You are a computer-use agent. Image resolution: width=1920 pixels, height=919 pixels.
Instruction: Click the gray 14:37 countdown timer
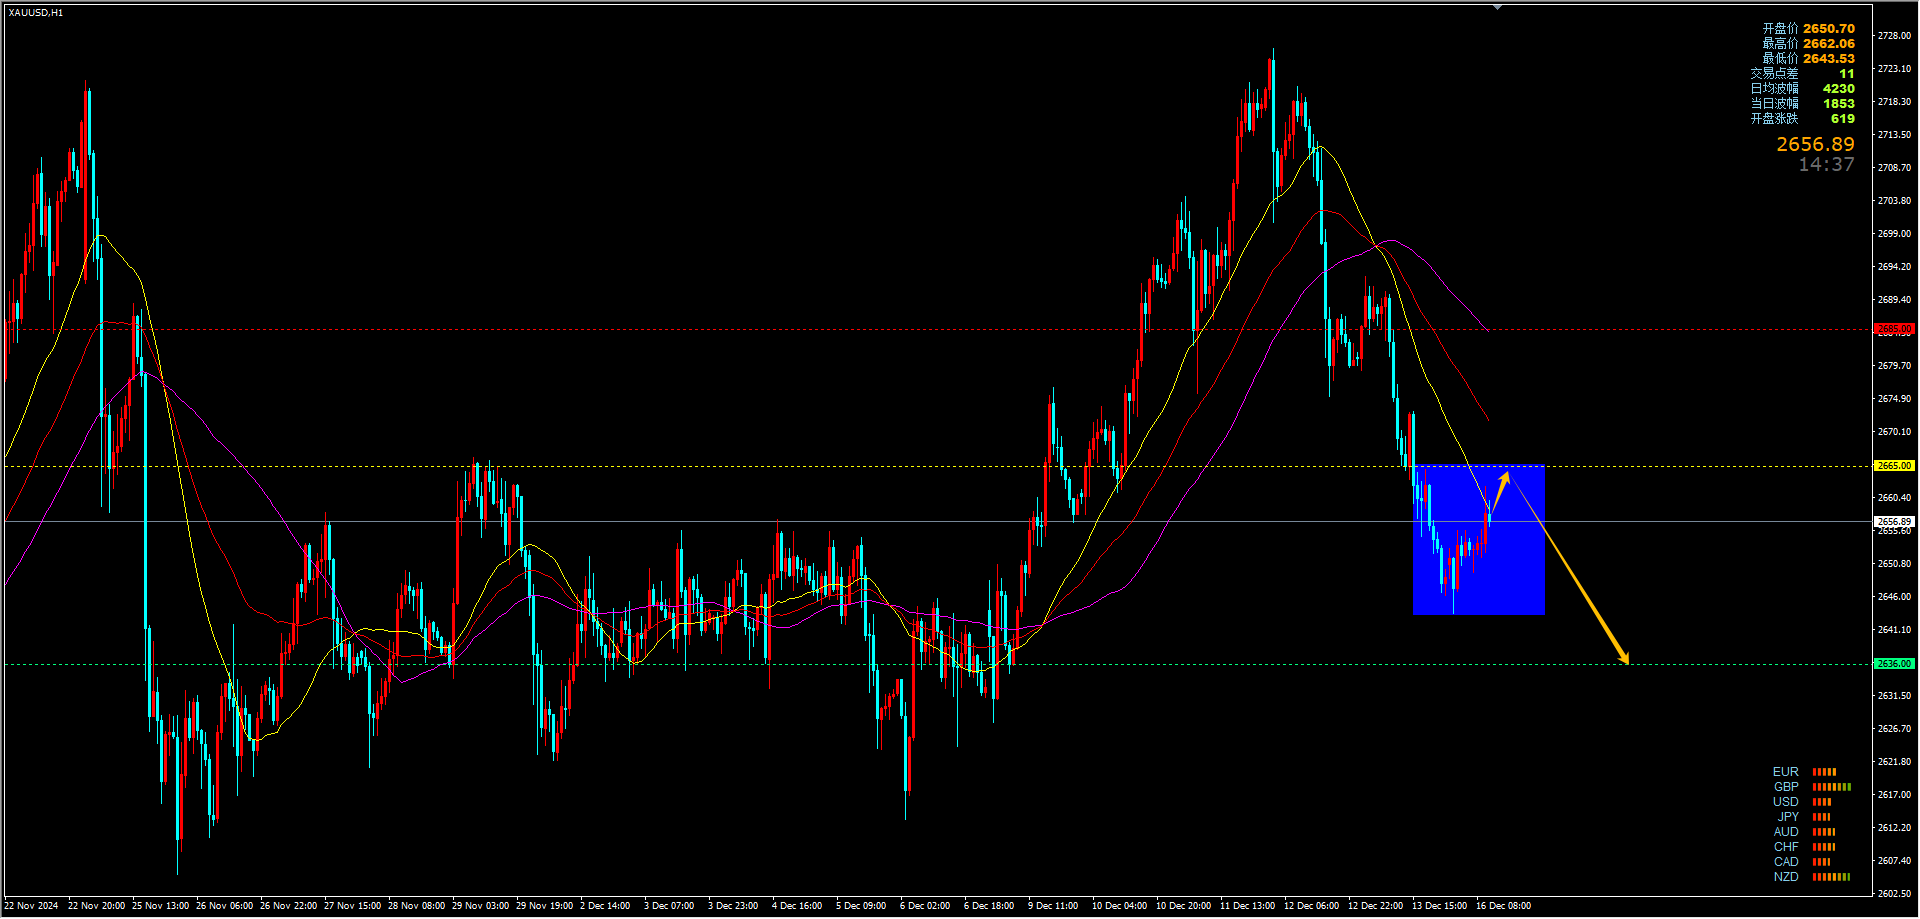tap(1826, 165)
